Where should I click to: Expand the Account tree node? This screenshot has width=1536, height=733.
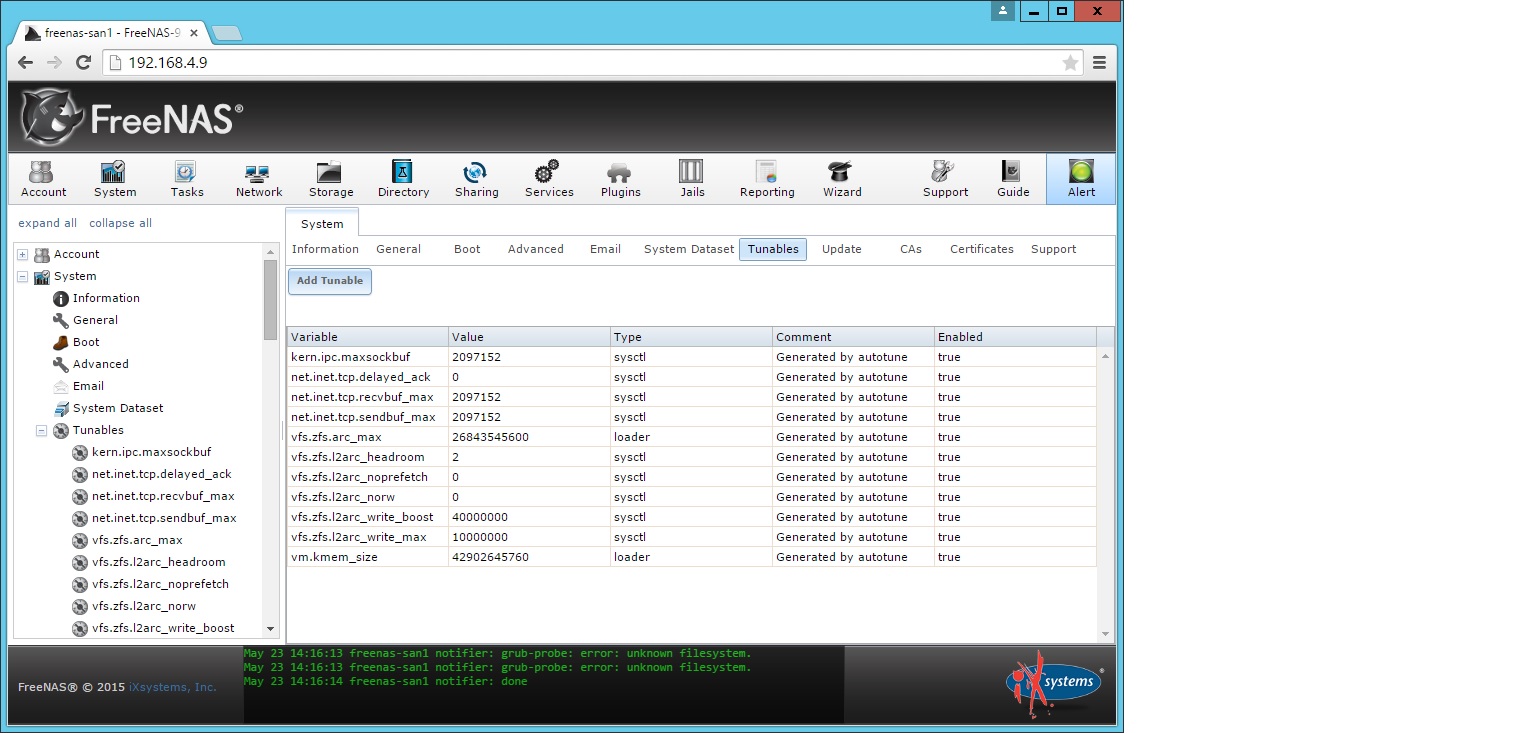(x=22, y=254)
